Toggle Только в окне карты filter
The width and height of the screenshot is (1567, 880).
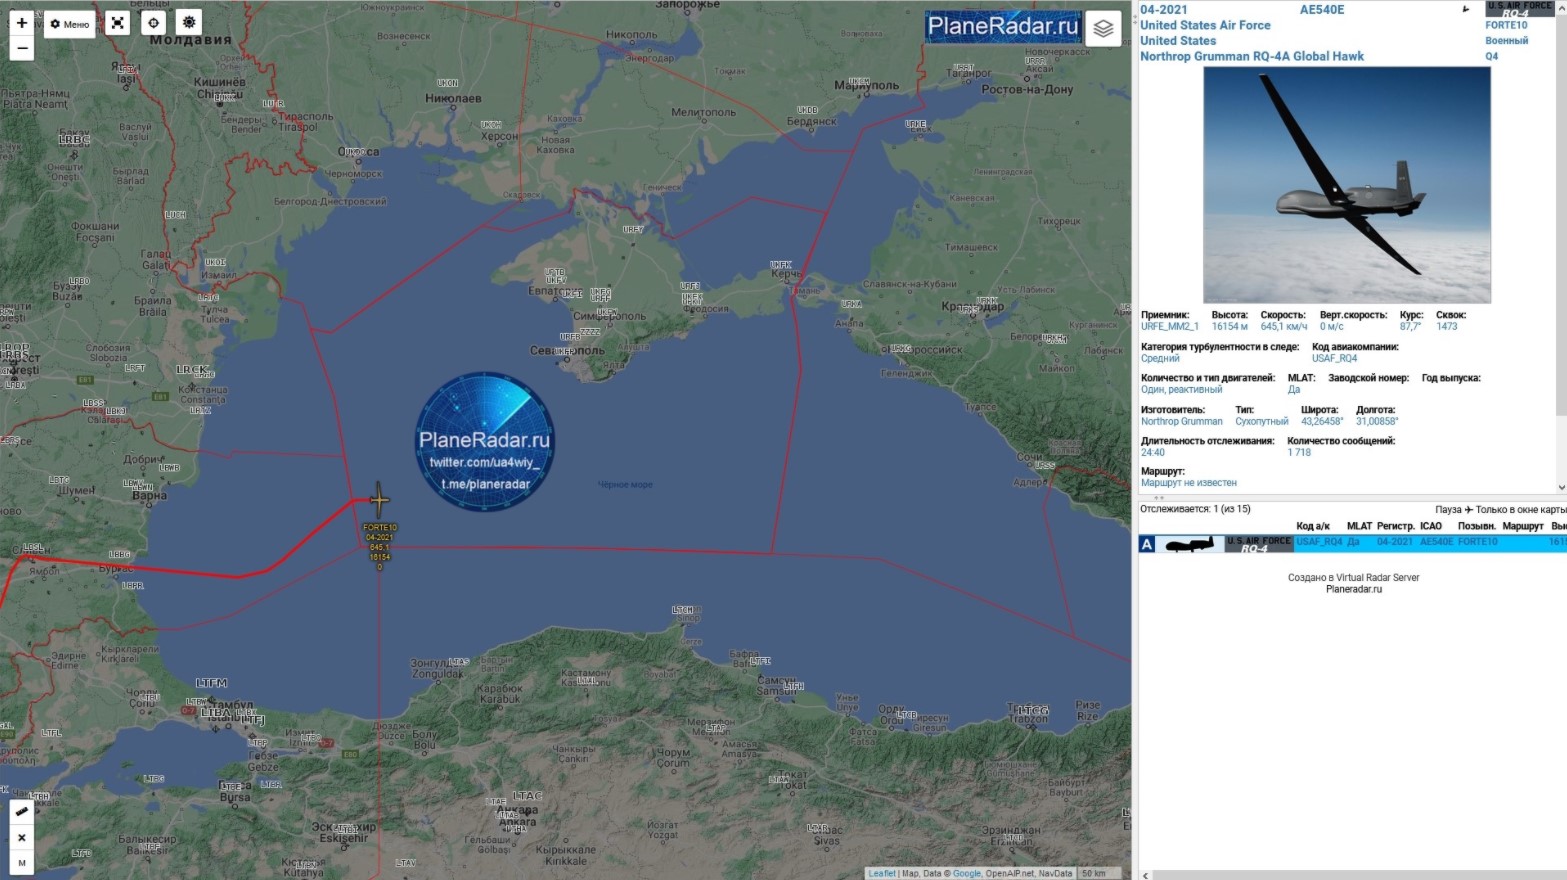coord(1521,510)
